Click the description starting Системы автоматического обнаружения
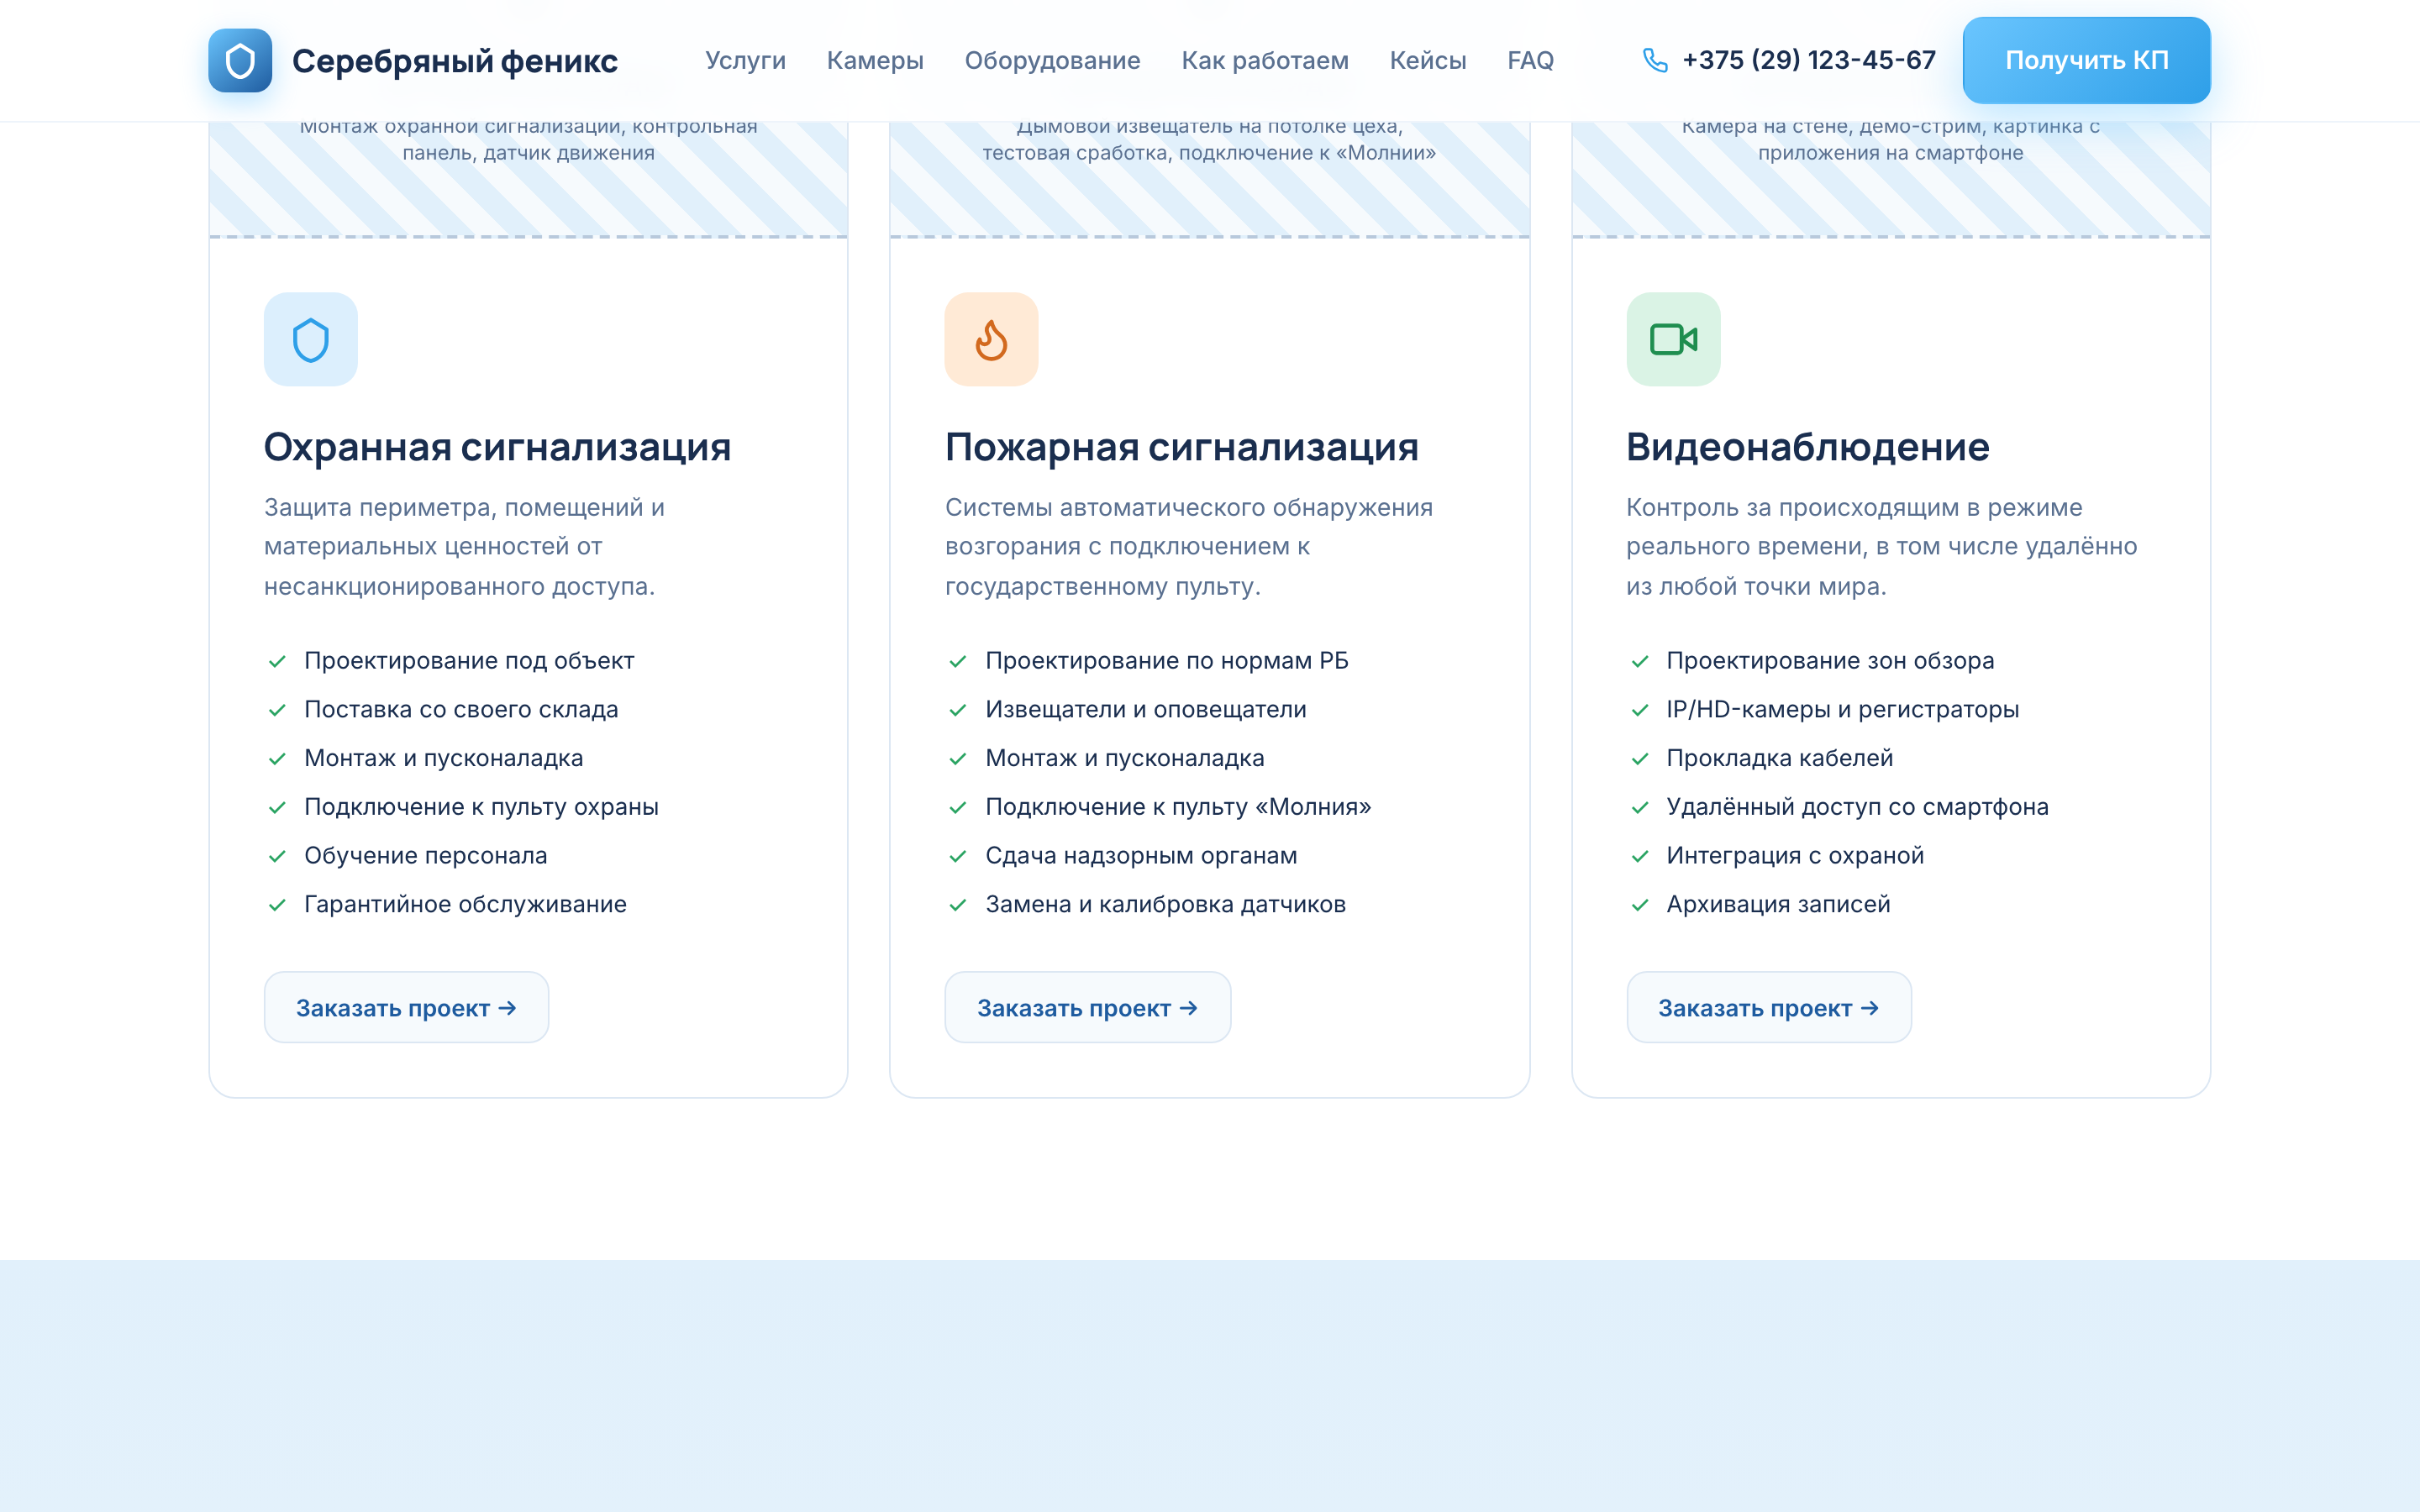Image resolution: width=2420 pixels, height=1512 pixels. coord(1189,547)
